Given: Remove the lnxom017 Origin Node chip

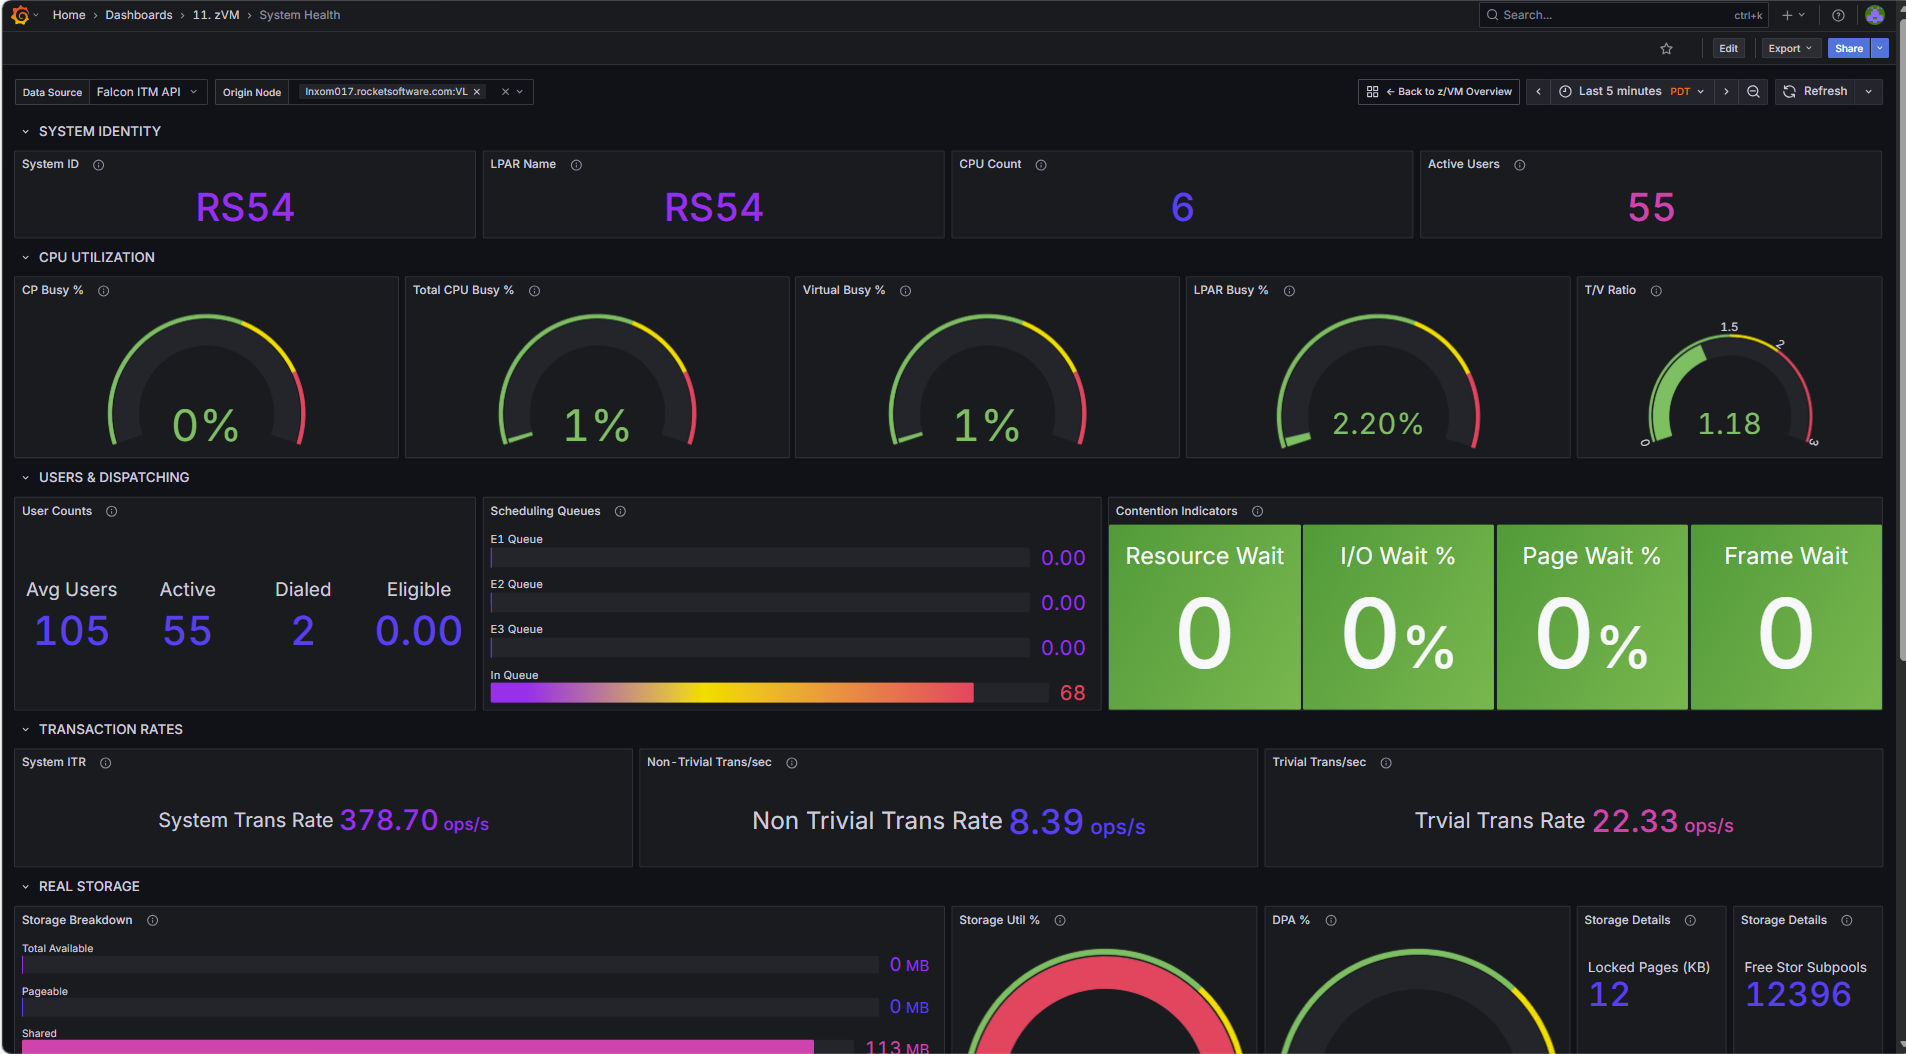Looking at the screenshot, I should tap(477, 92).
